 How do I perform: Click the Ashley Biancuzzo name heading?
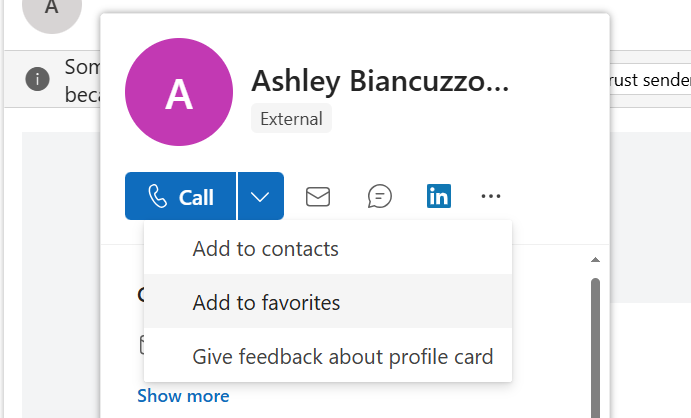380,81
